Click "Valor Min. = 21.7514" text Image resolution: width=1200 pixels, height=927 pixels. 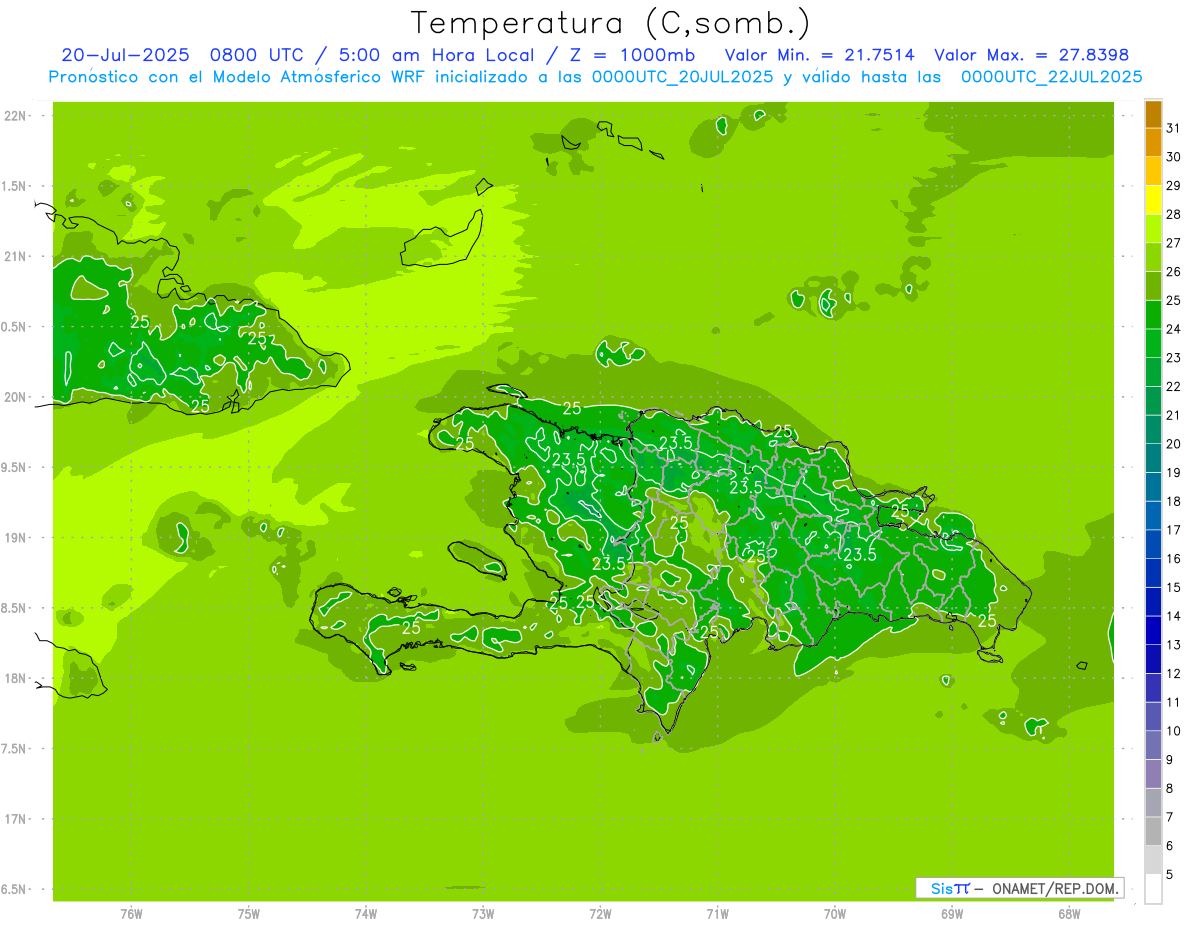pyautogui.click(x=819, y=55)
